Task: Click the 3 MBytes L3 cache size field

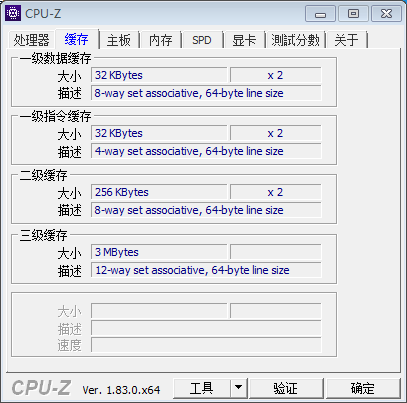Action: pyautogui.click(x=159, y=252)
